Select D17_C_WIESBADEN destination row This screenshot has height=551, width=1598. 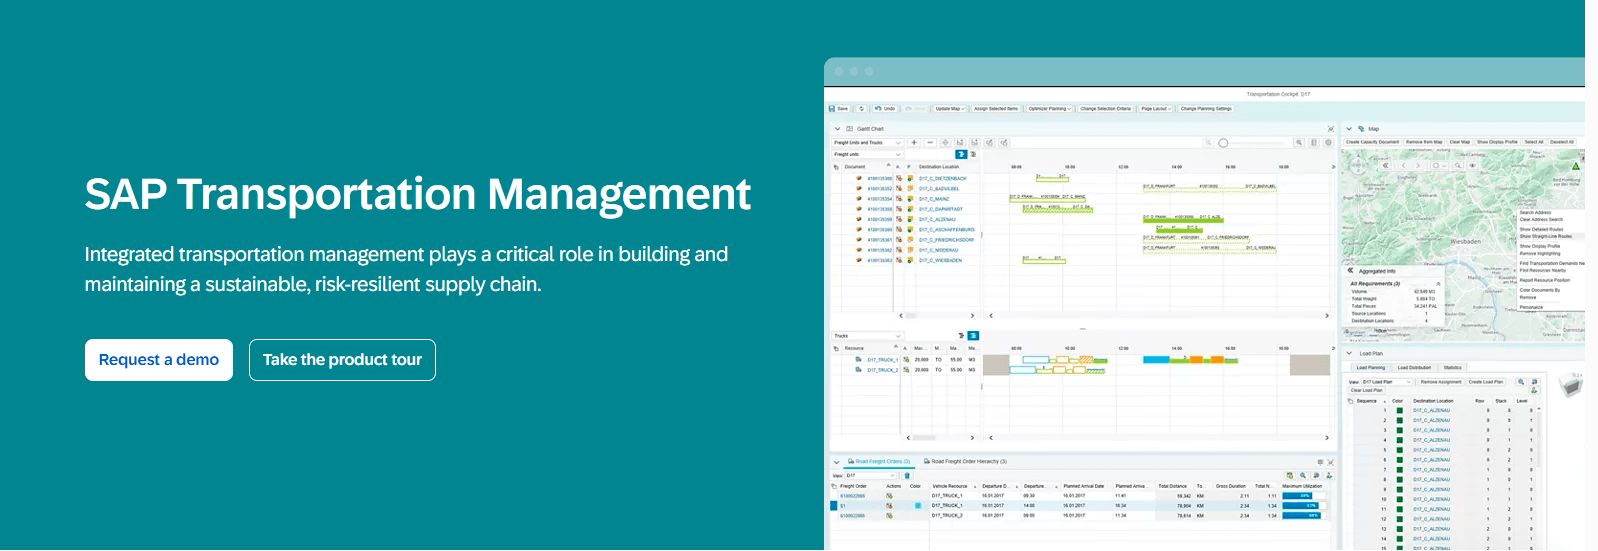(x=940, y=260)
